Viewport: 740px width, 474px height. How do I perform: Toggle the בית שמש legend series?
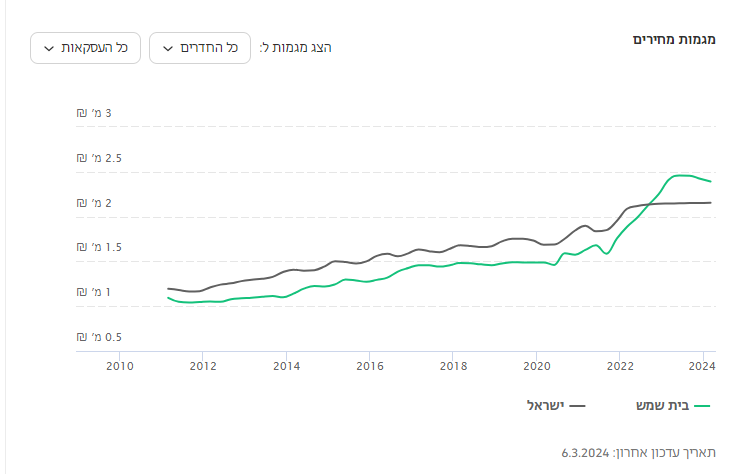(x=663, y=406)
